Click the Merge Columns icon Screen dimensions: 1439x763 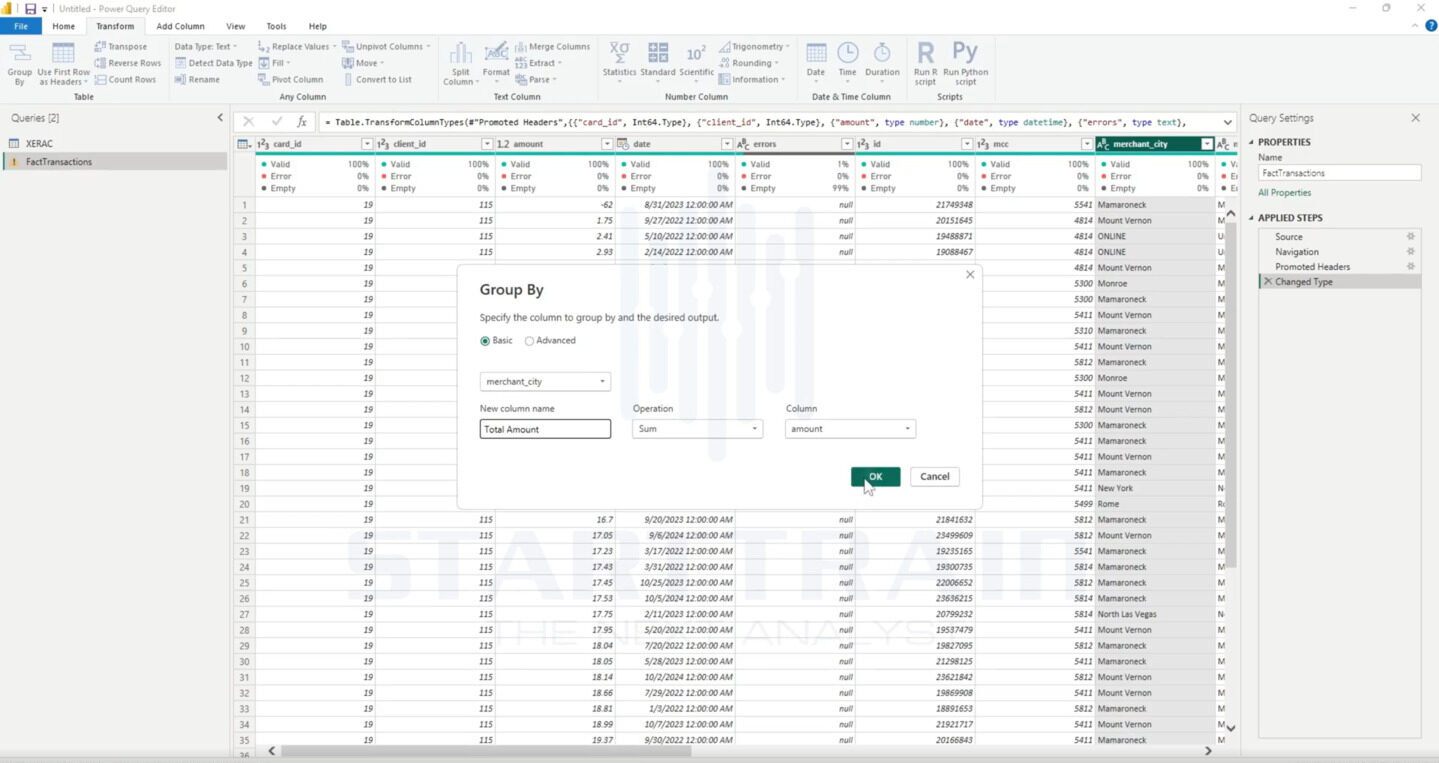click(x=552, y=47)
